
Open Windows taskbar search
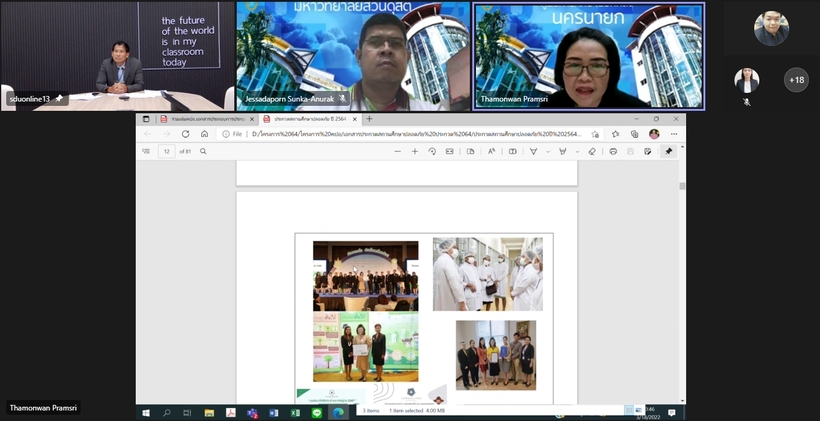(x=166, y=413)
